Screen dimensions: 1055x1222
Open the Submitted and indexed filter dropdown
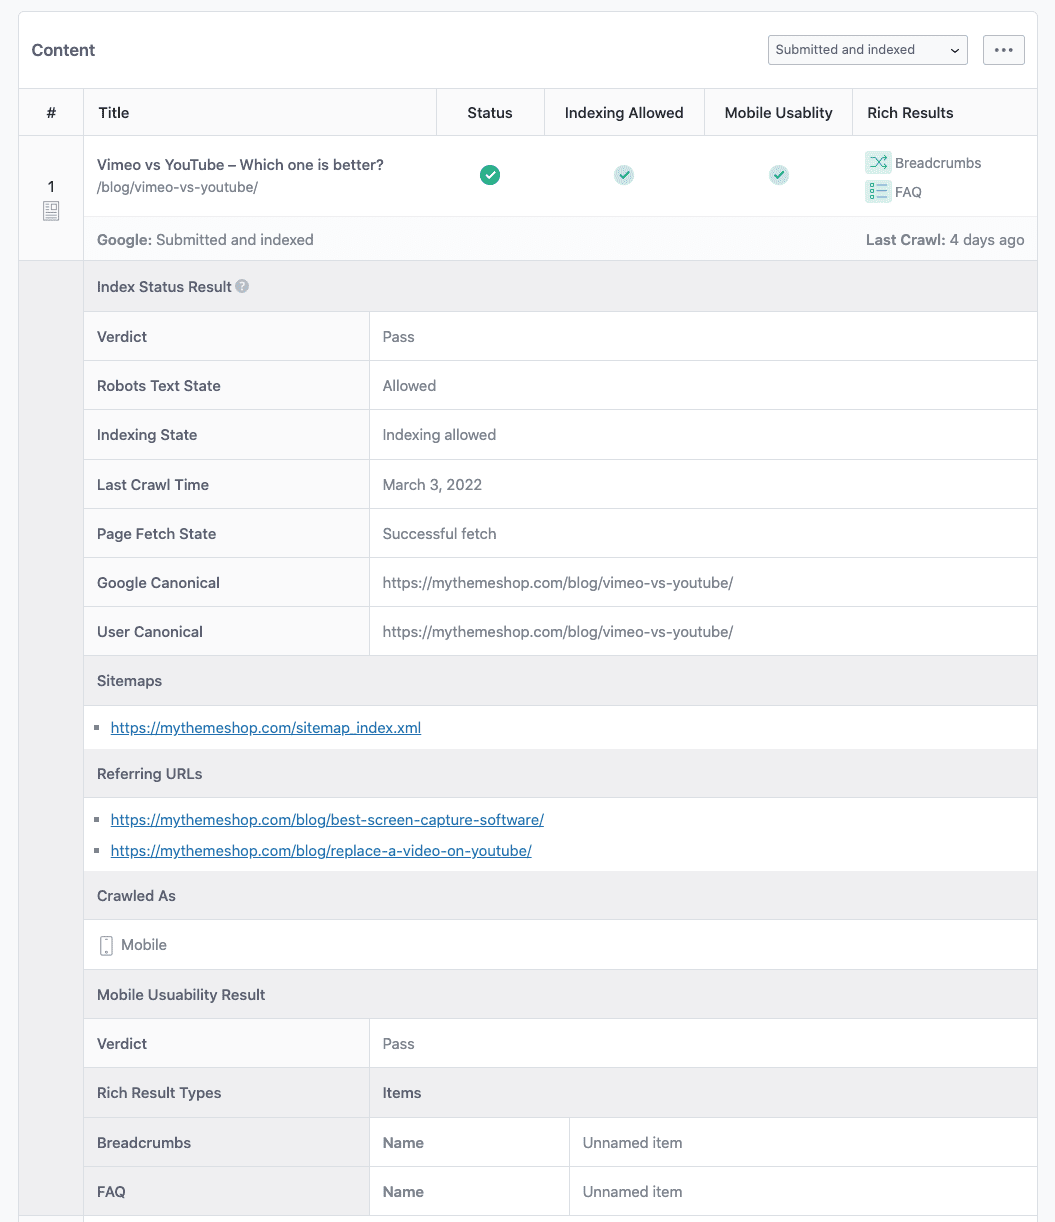click(x=866, y=49)
